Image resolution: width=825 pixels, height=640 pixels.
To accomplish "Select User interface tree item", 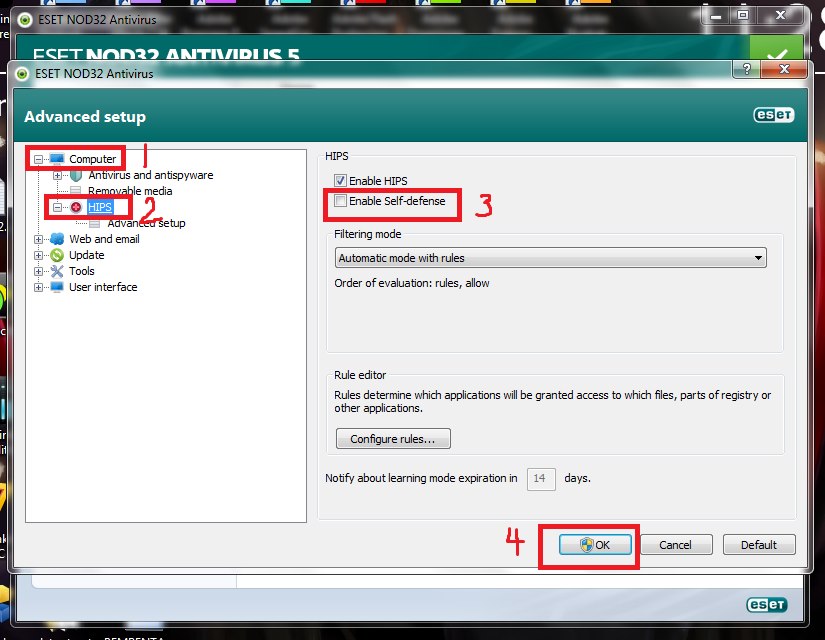I will pyautogui.click(x=103, y=287).
